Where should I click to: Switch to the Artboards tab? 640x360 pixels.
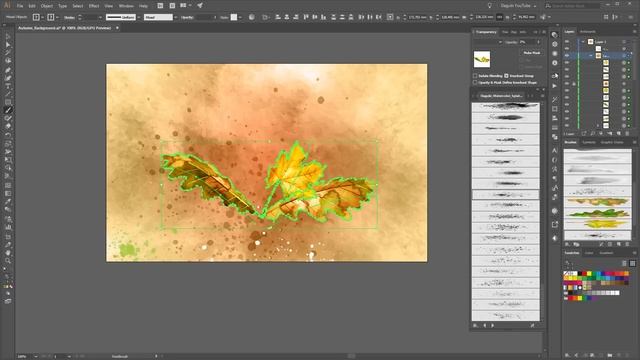[588, 31]
